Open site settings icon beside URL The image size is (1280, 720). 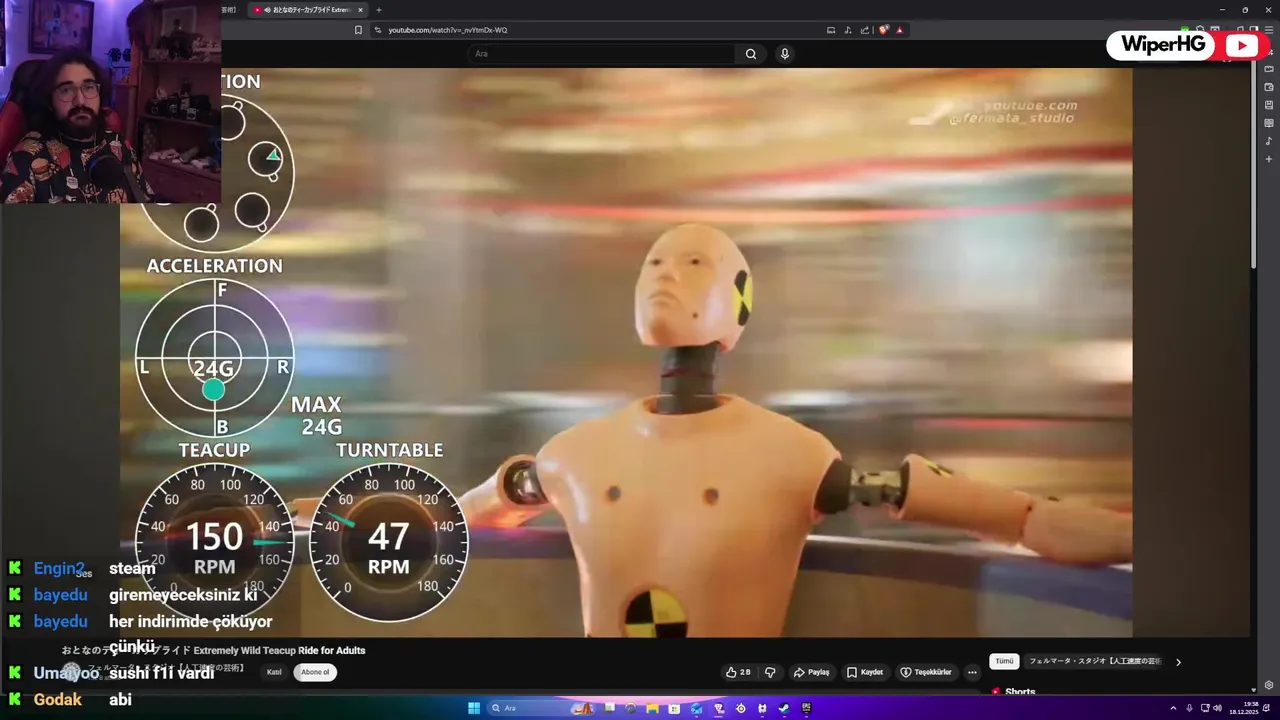pos(378,30)
